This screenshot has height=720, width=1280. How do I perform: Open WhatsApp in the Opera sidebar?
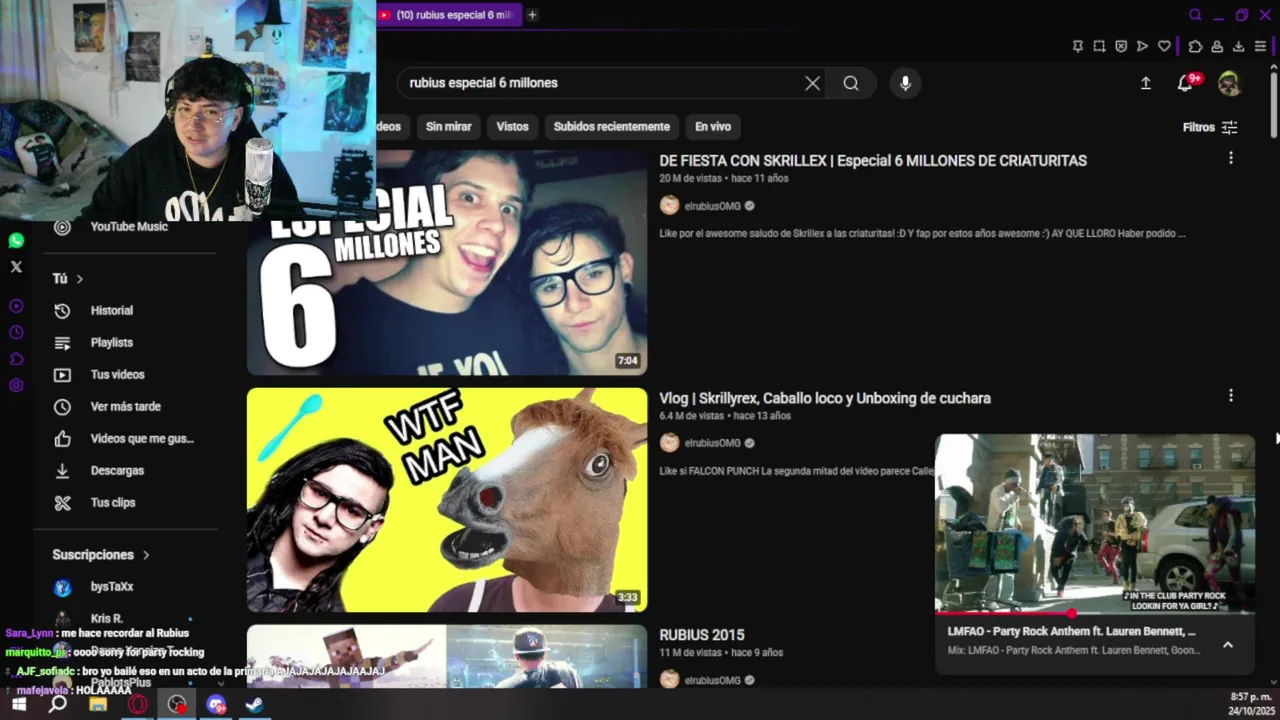point(16,241)
